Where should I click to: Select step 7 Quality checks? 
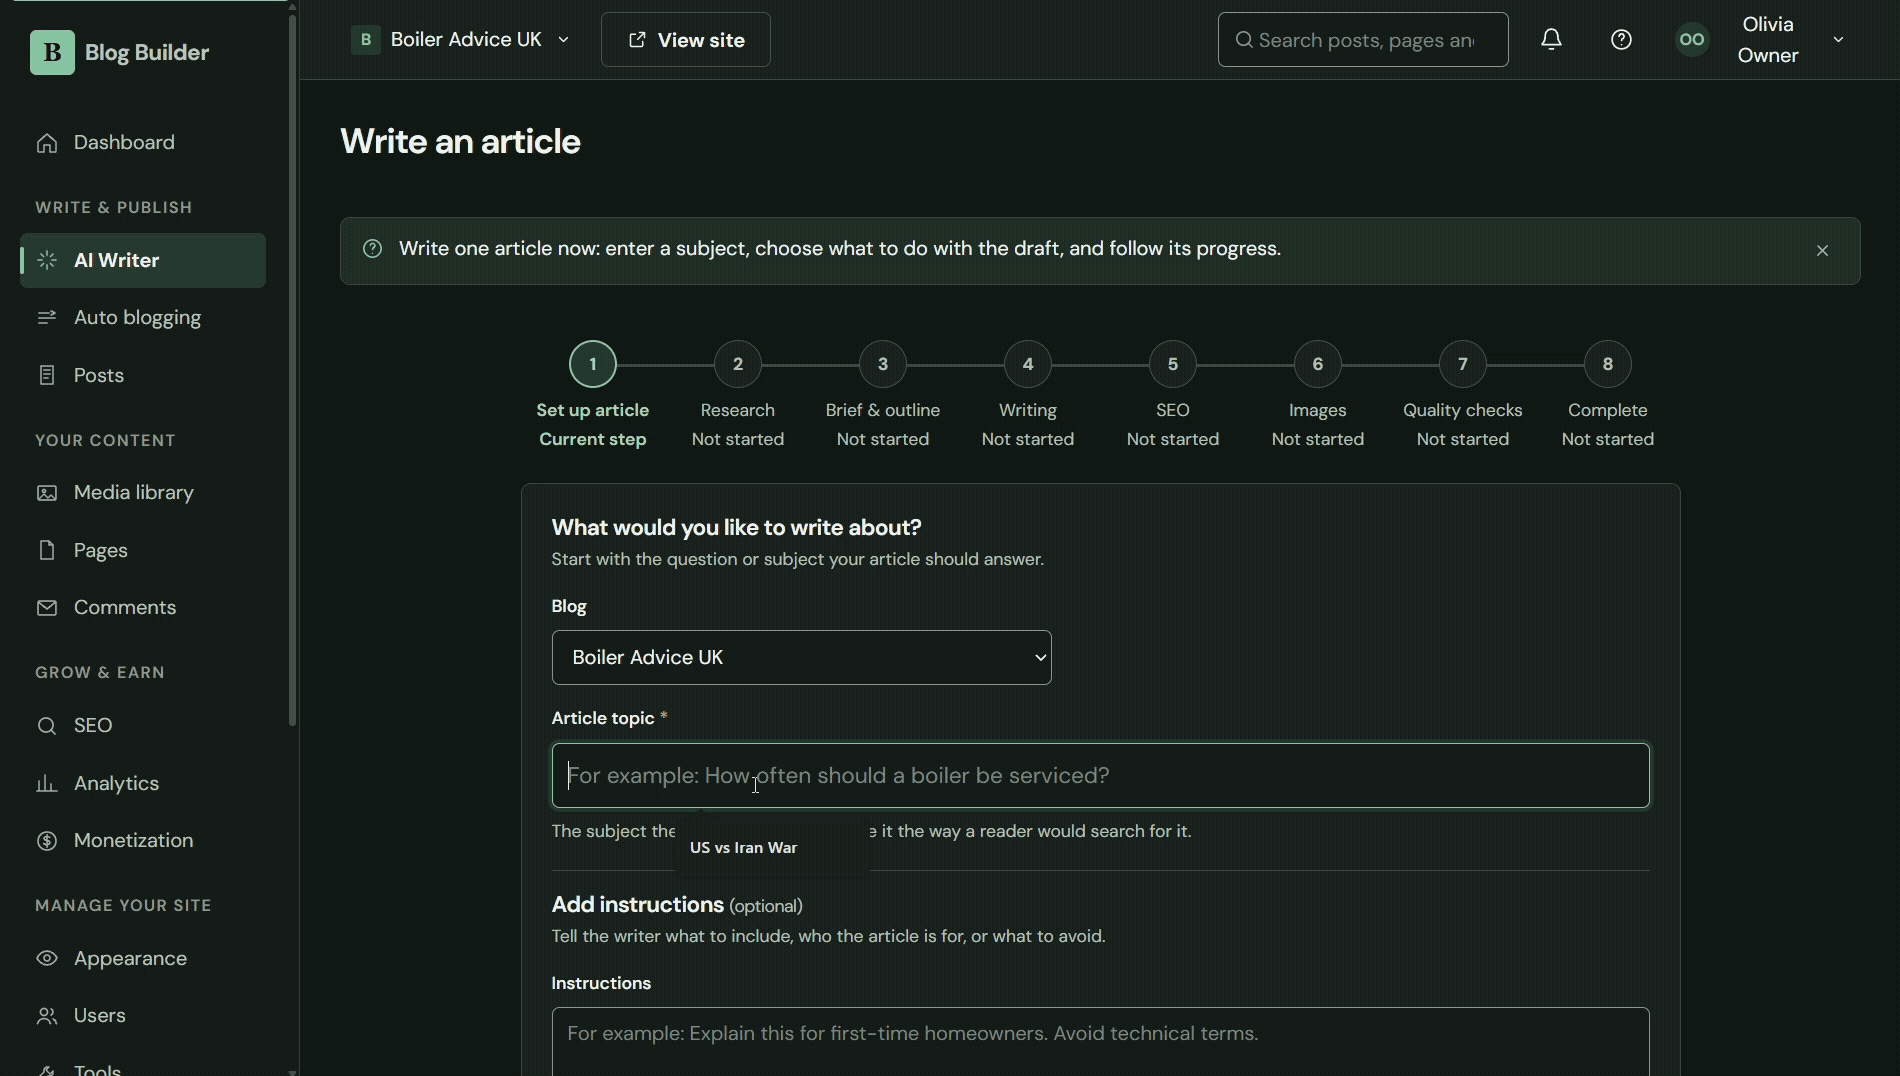[x=1463, y=364]
